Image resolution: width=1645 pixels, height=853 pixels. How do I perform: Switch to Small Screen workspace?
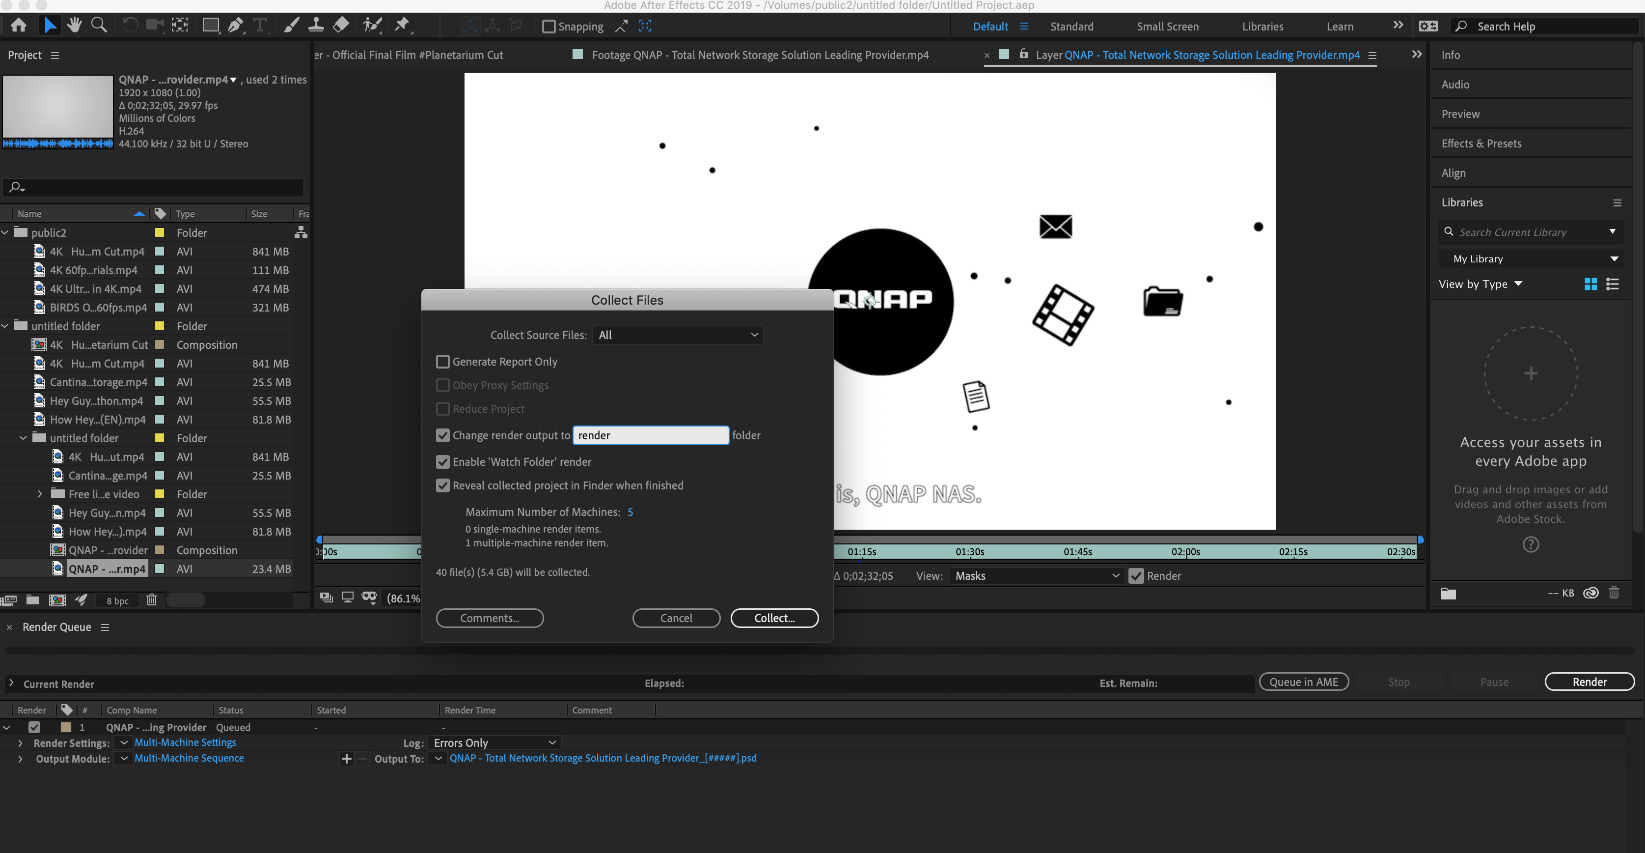click(1167, 27)
